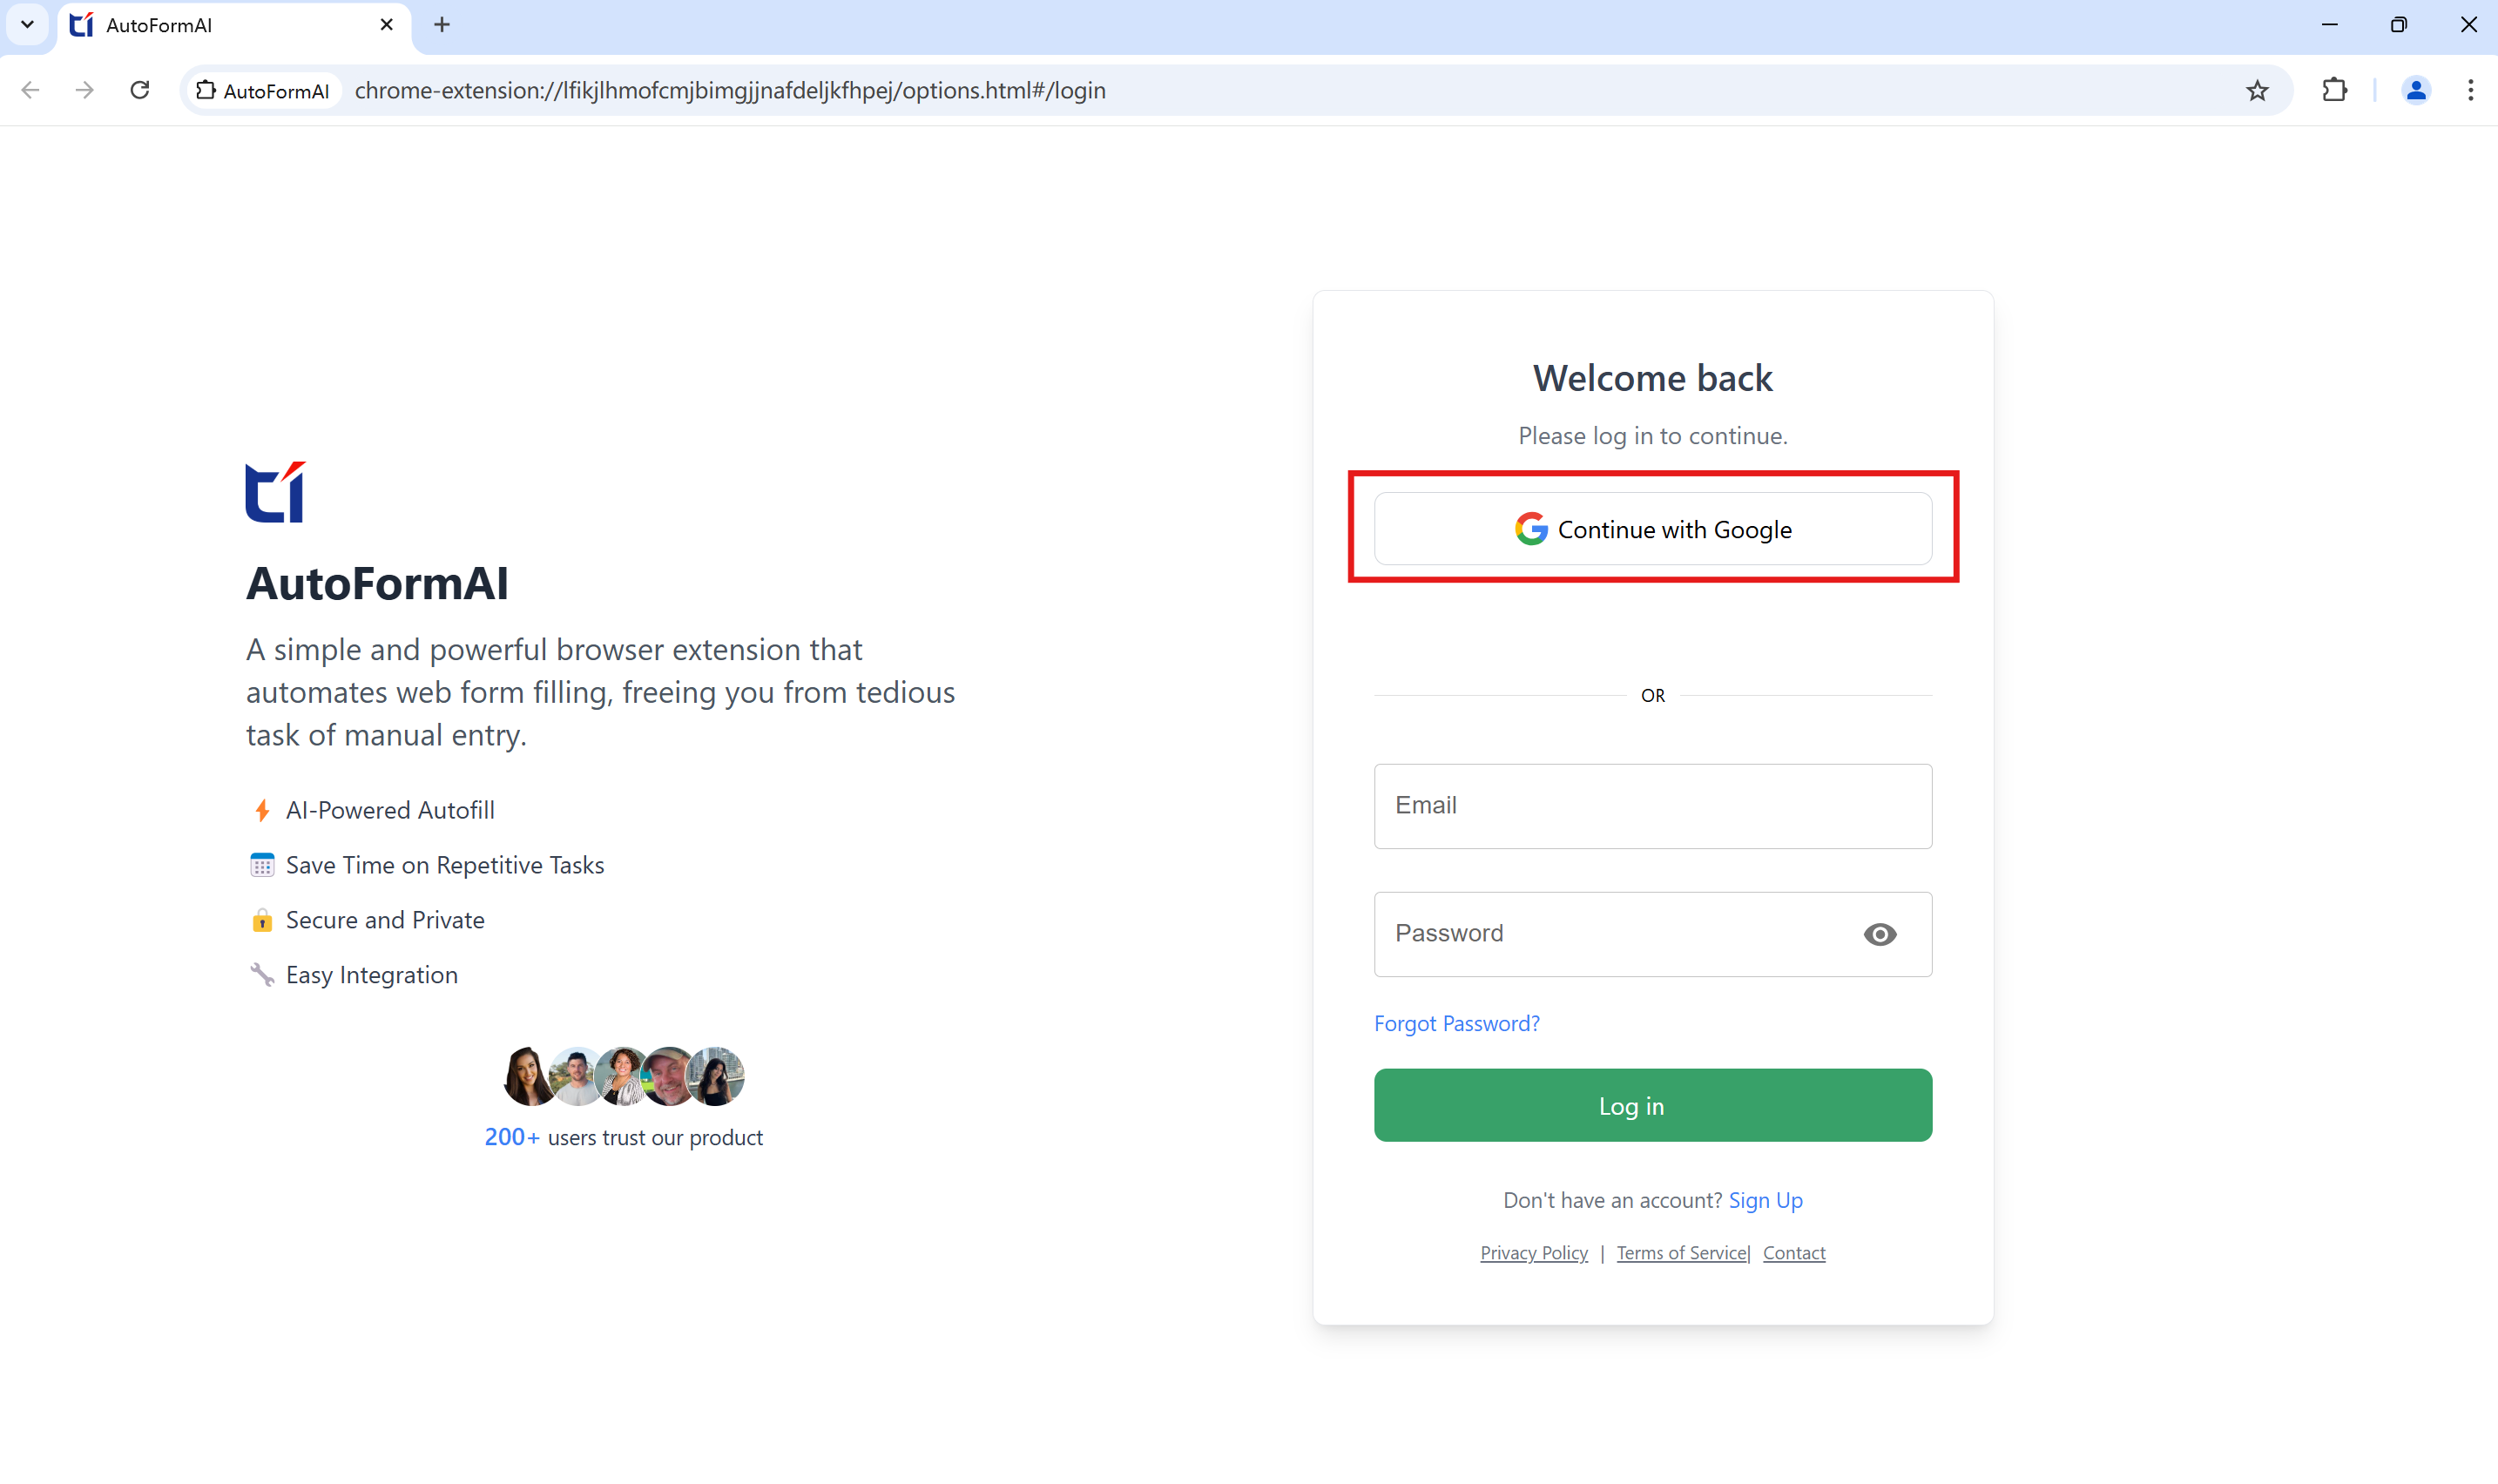Follow the Sign Up link
This screenshot has width=2498, height=1484.
coord(1765,1200)
